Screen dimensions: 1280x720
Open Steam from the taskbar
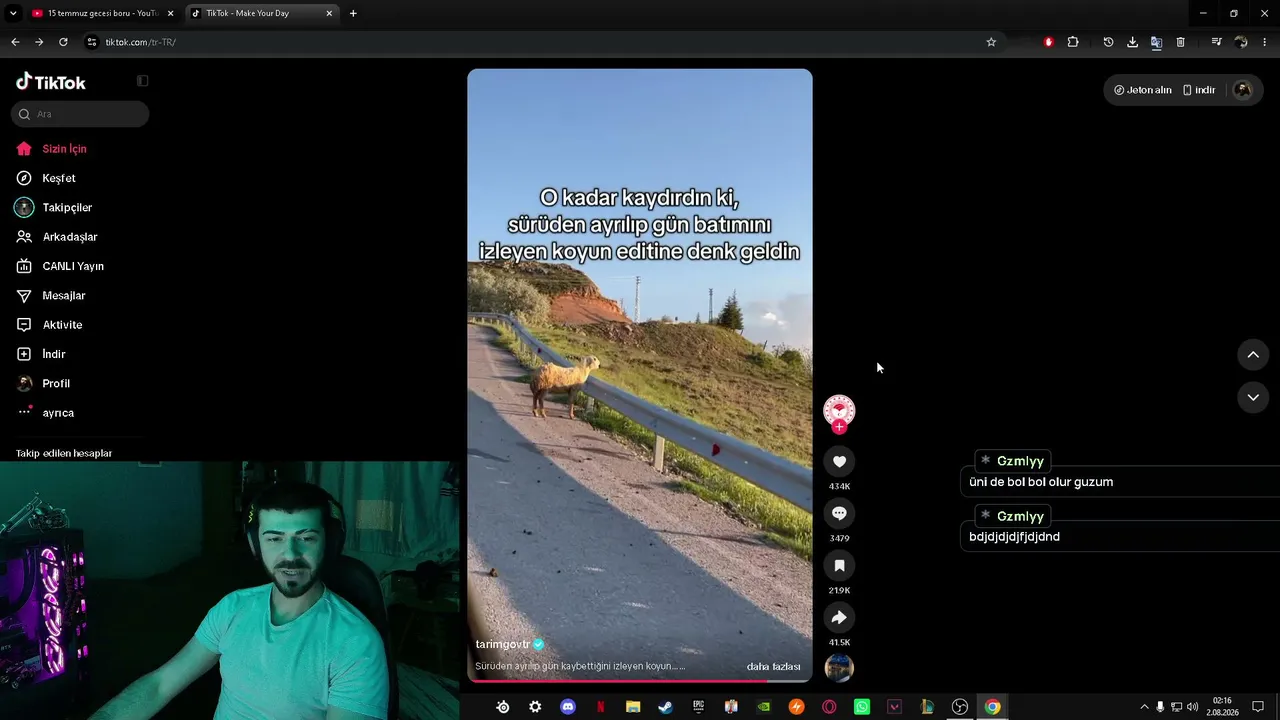pos(665,707)
